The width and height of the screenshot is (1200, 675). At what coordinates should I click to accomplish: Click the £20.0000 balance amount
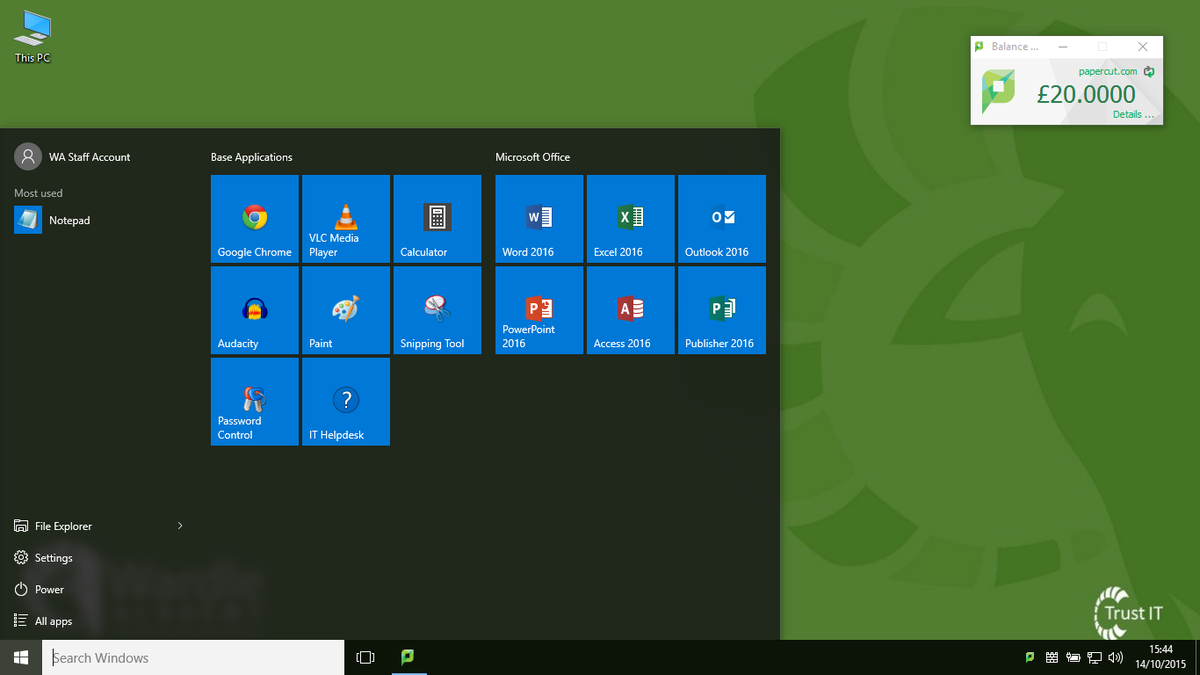click(x=1086, y=94)
